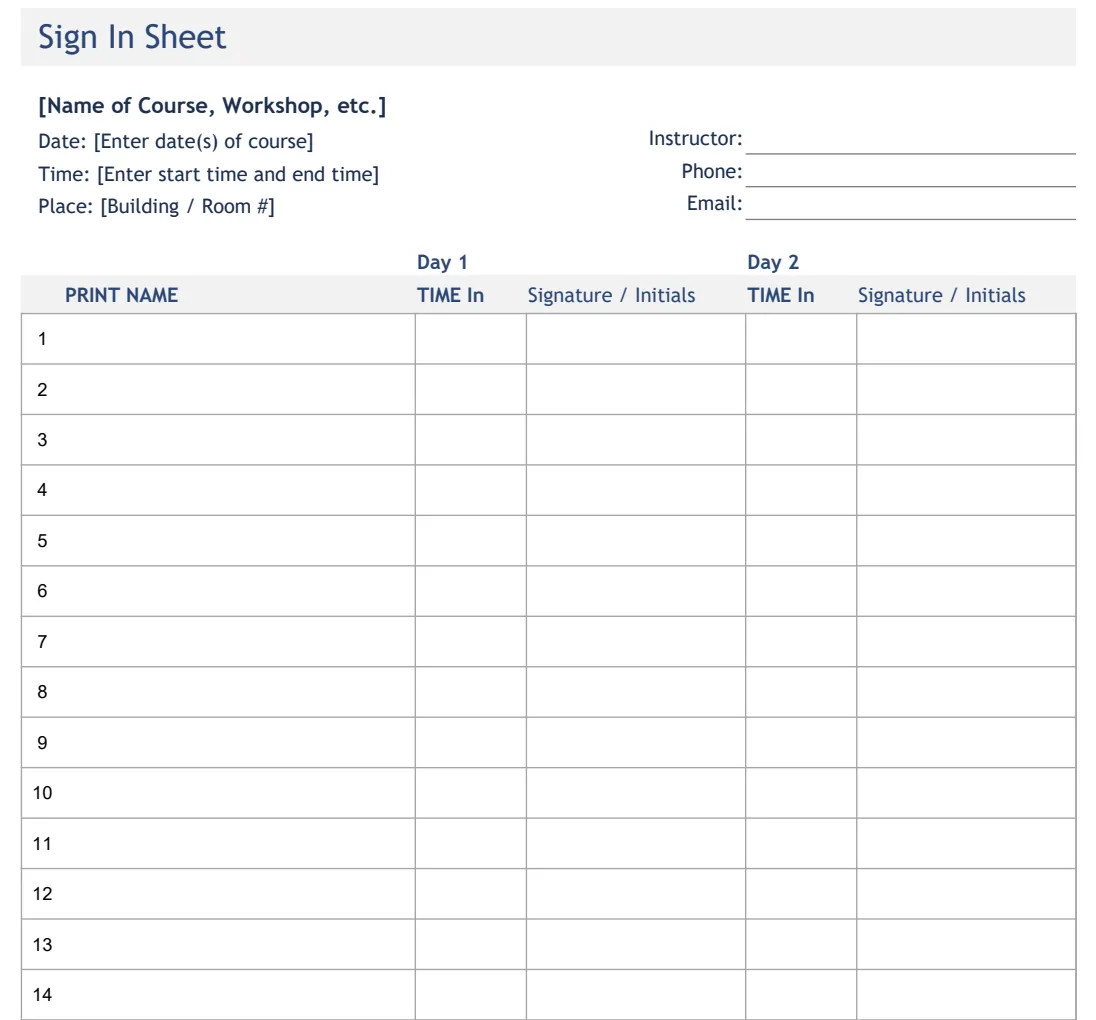Select the print name cell in row 8
The image size is (1096, 1020).
click(218, 692)
